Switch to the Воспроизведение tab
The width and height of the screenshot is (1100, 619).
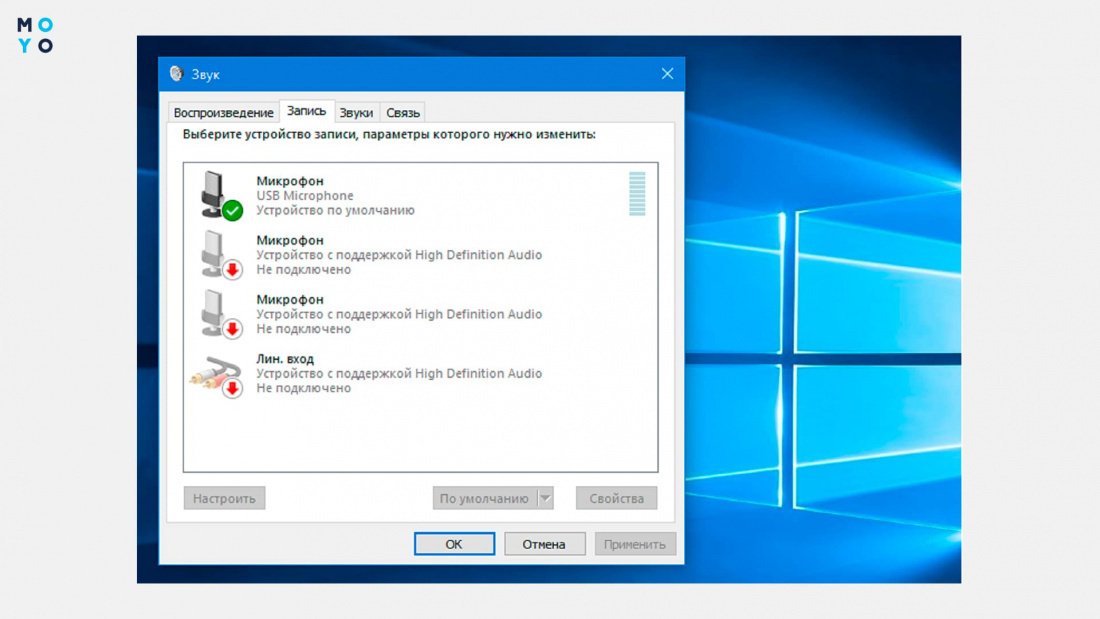(223, 112)
